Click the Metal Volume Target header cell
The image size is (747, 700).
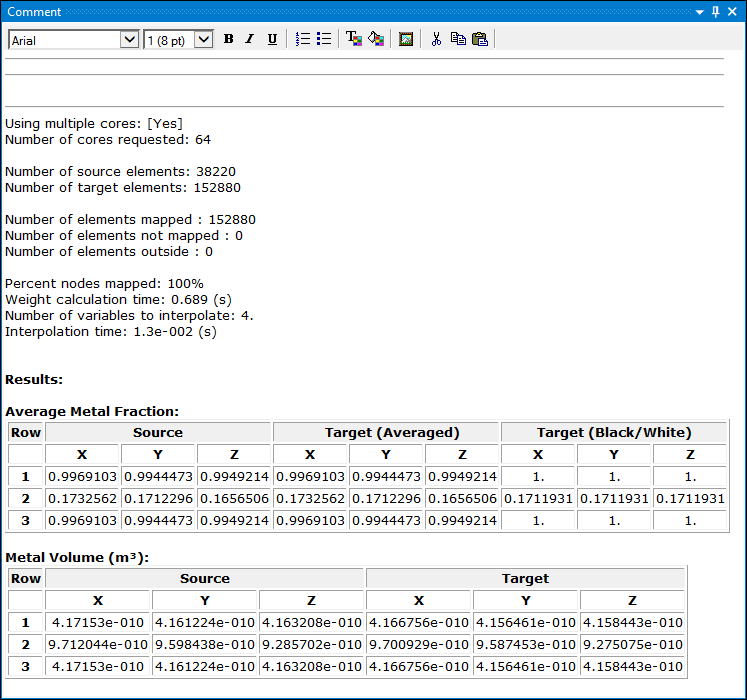[525, 578]
